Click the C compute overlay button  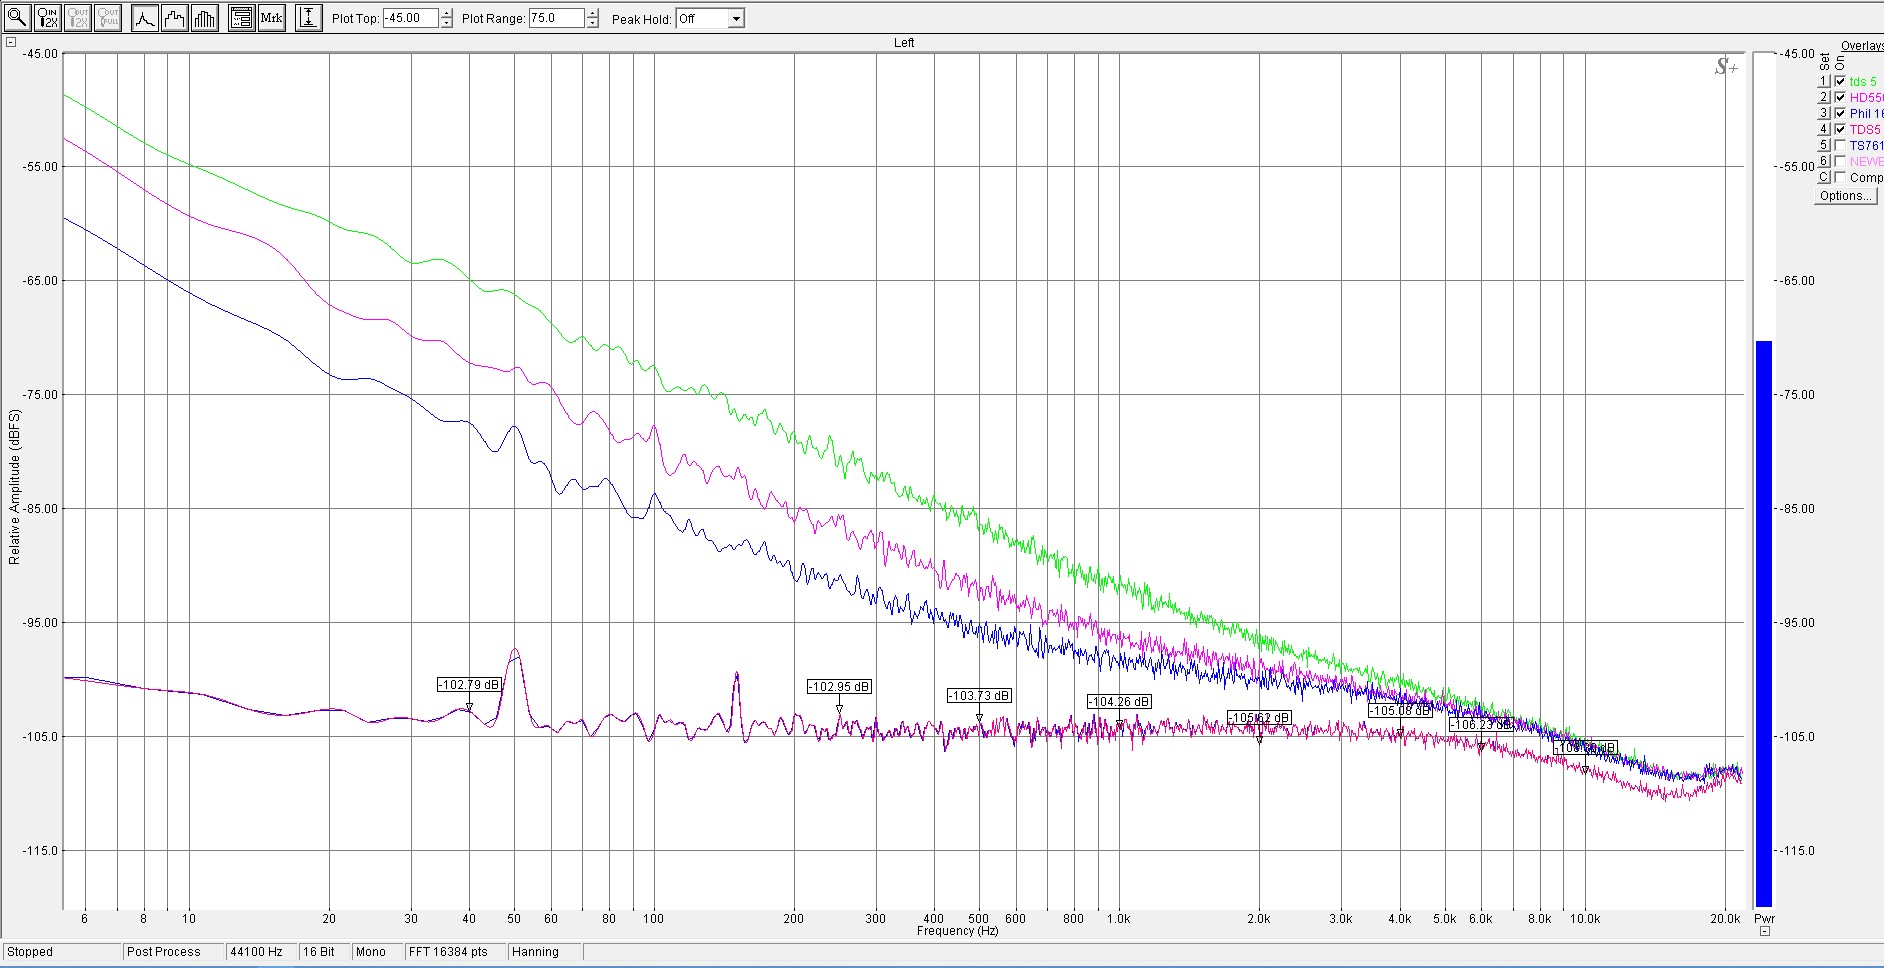[x=1824, y=177]
